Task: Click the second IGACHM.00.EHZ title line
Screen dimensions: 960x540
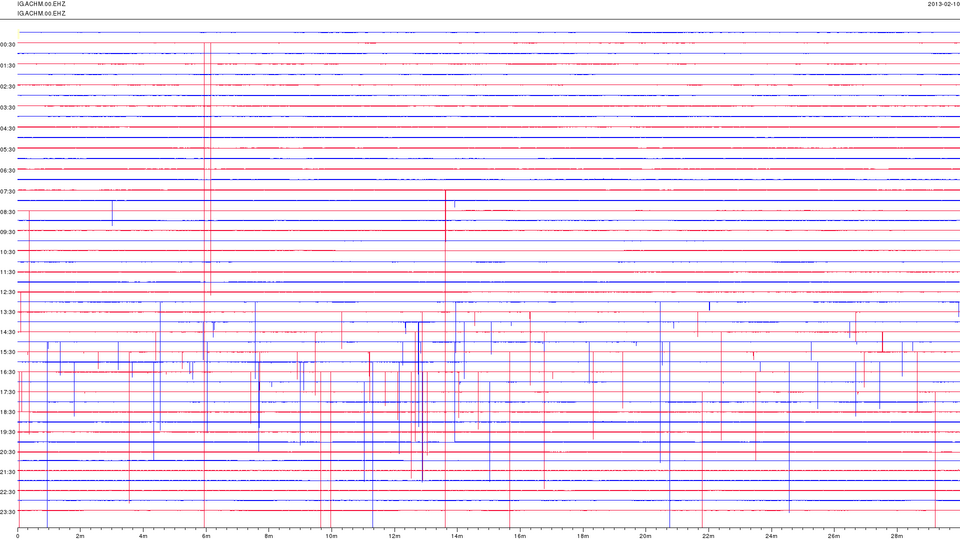Action: coord(42,13)
